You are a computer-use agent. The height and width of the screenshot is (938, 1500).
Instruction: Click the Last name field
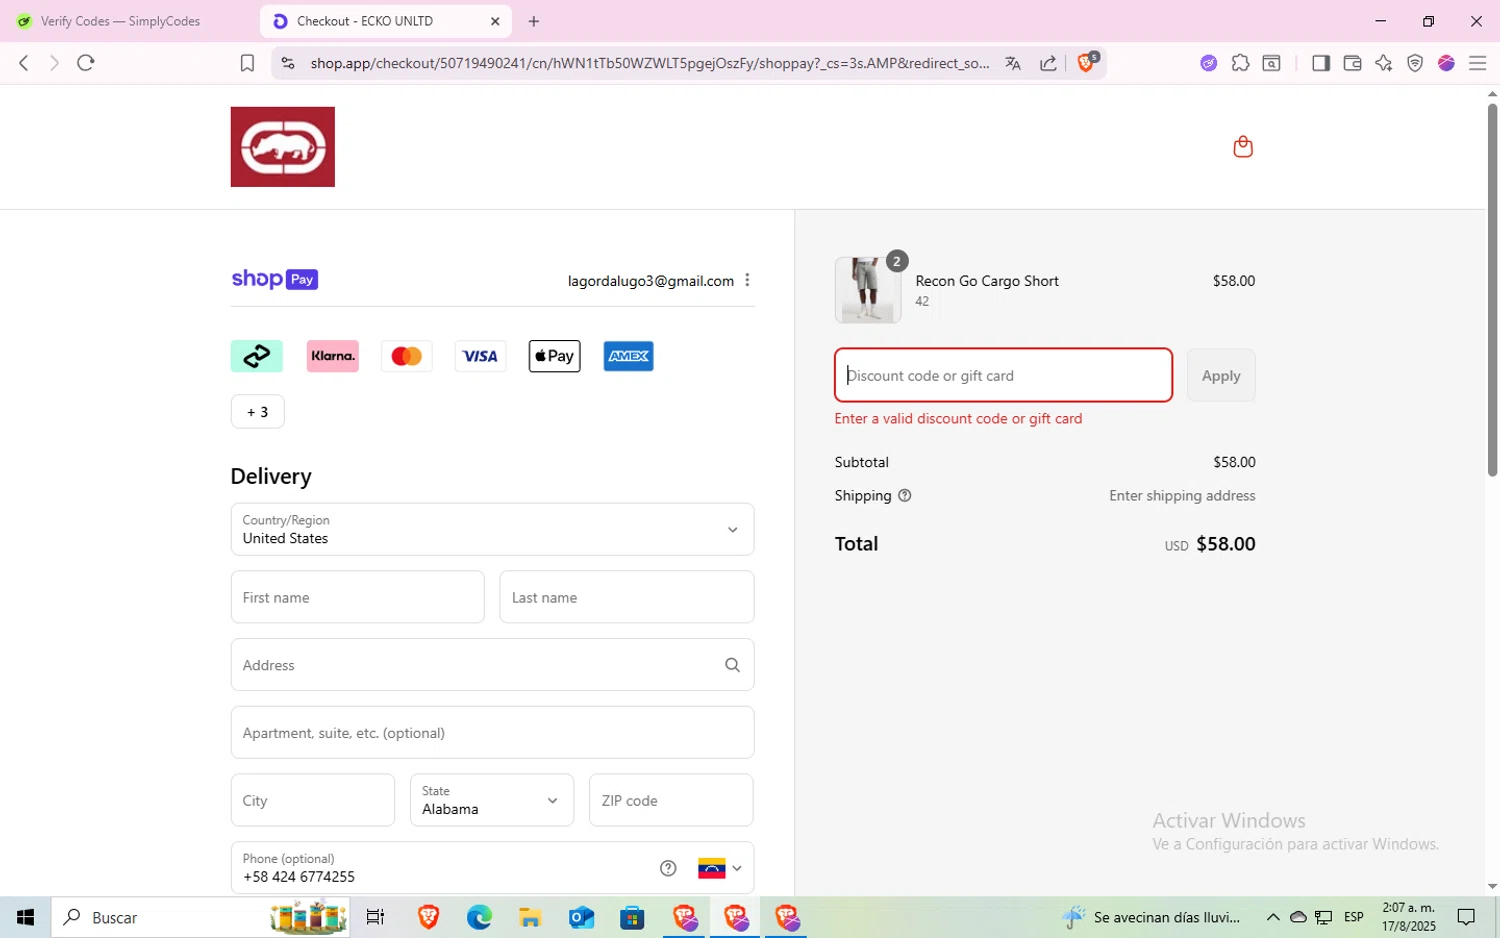627,597
